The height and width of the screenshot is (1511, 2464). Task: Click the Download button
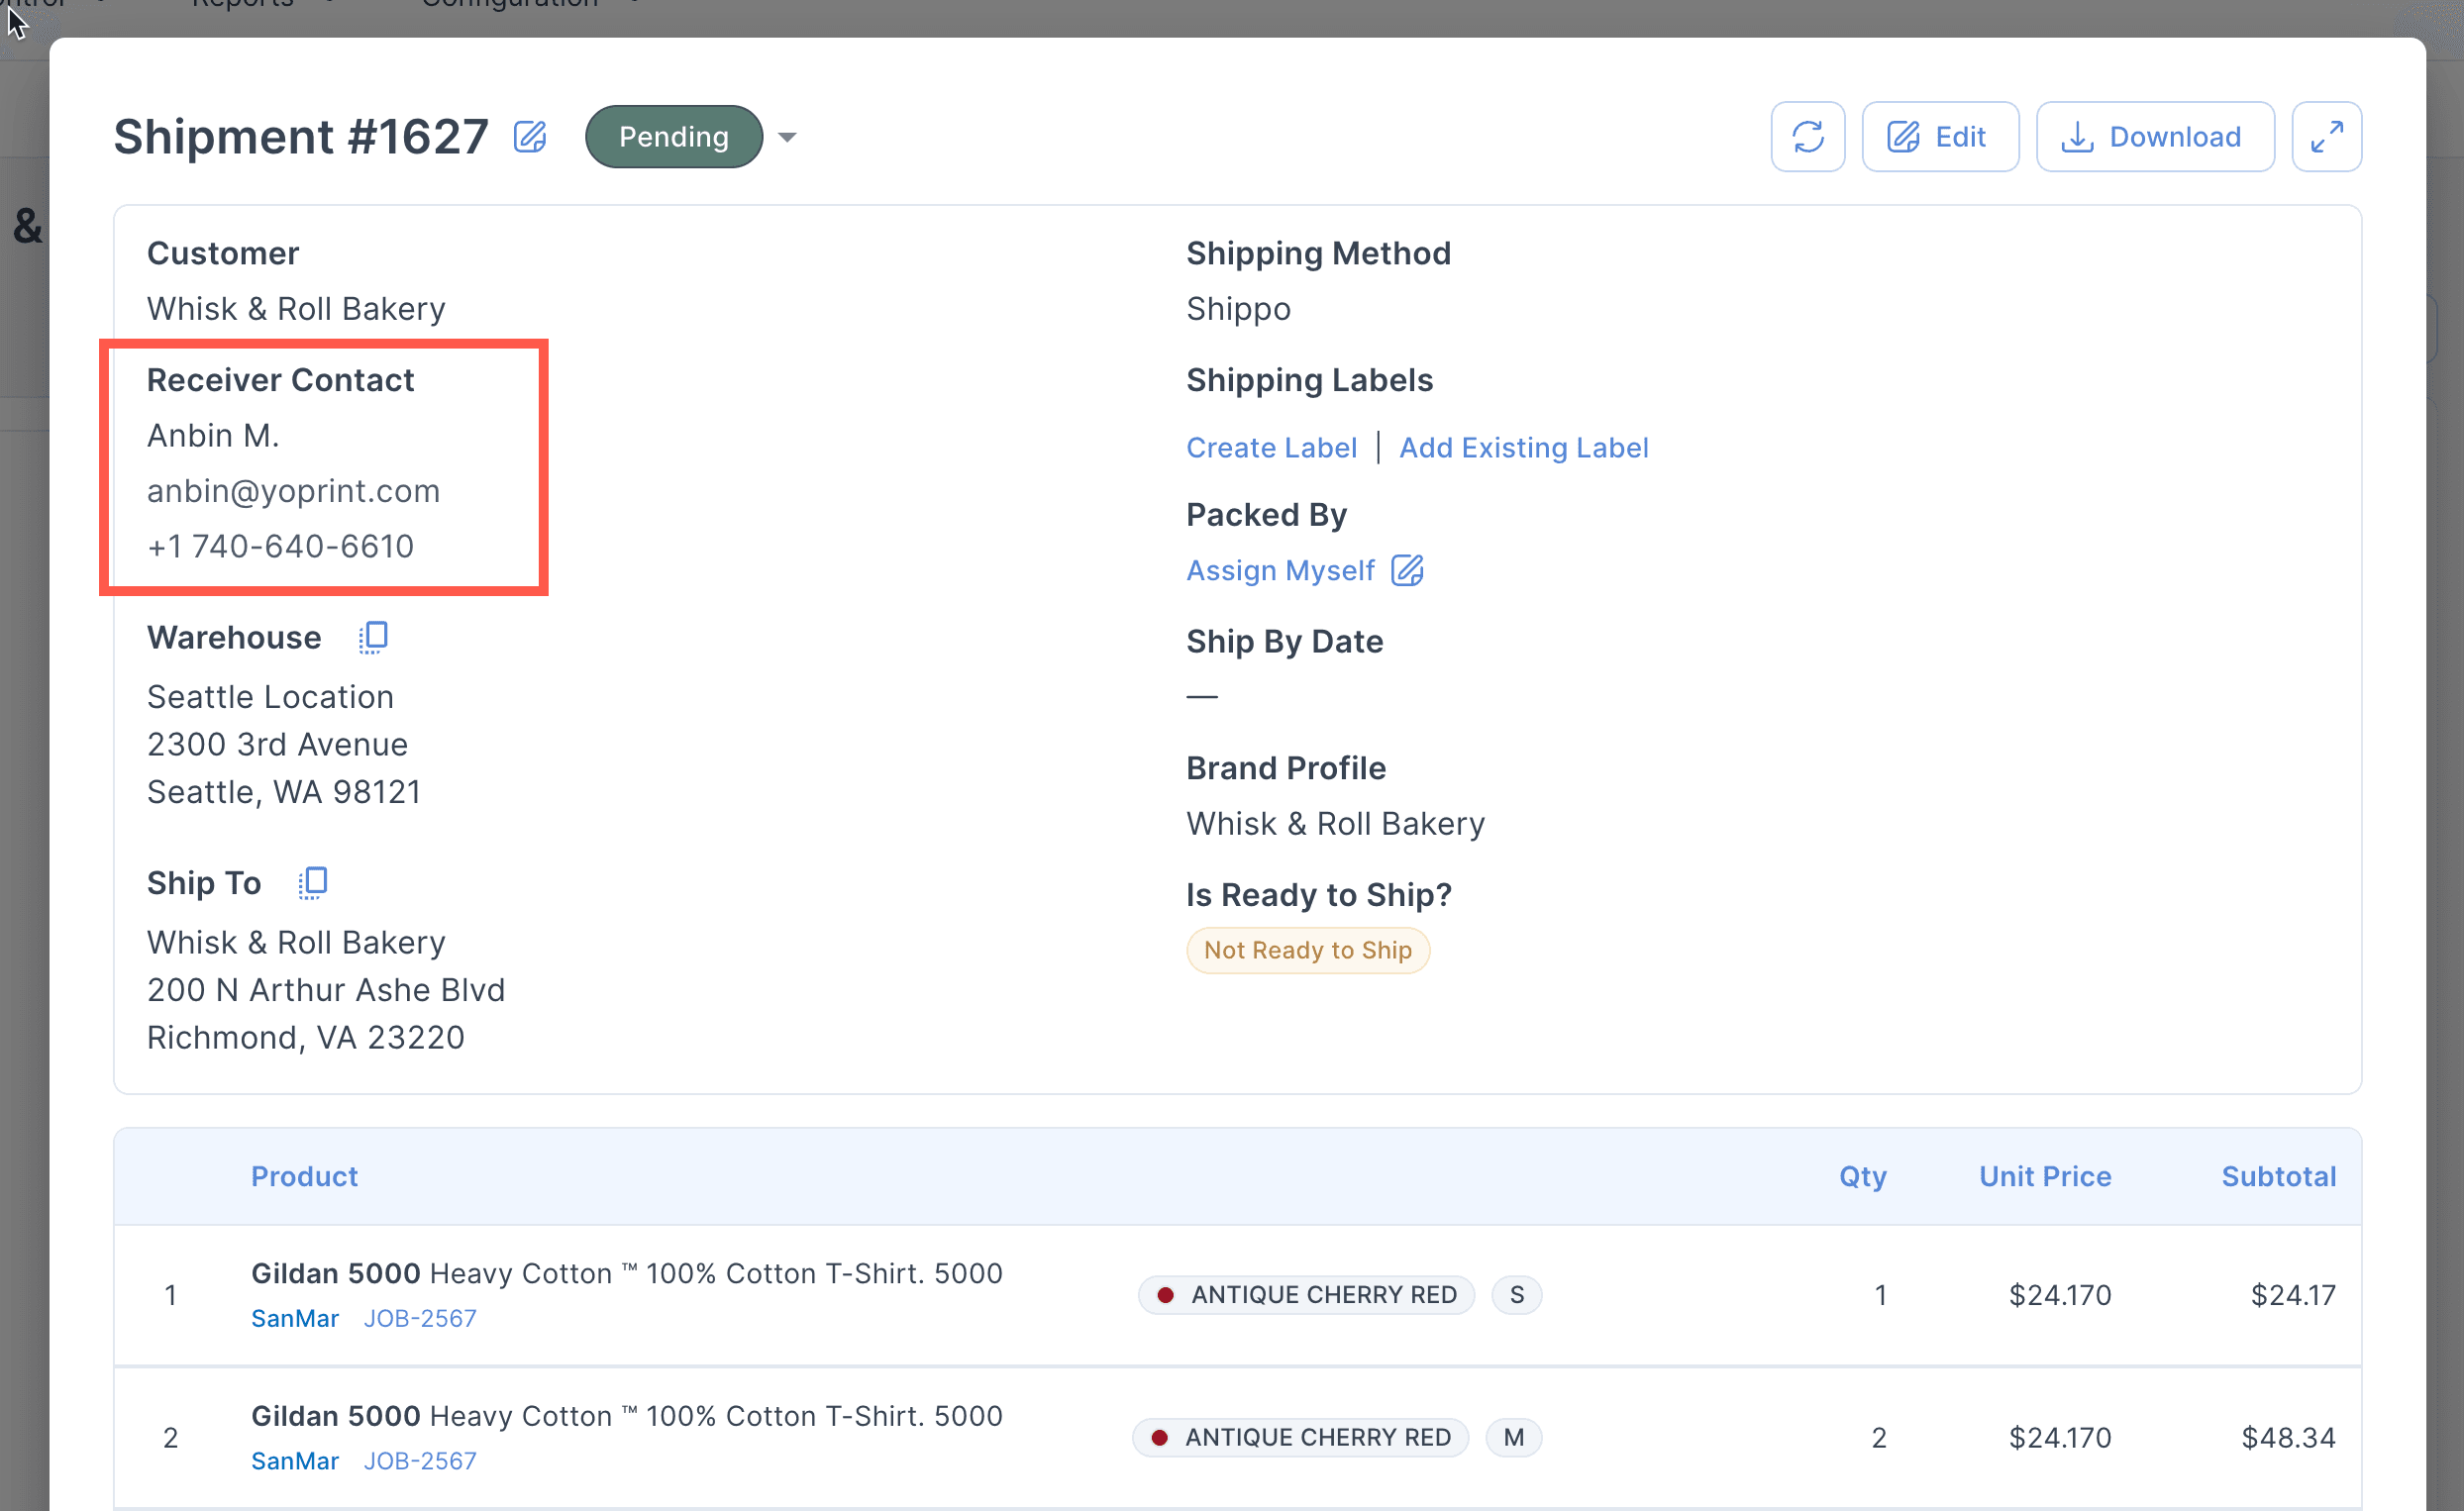point(2154,137)
